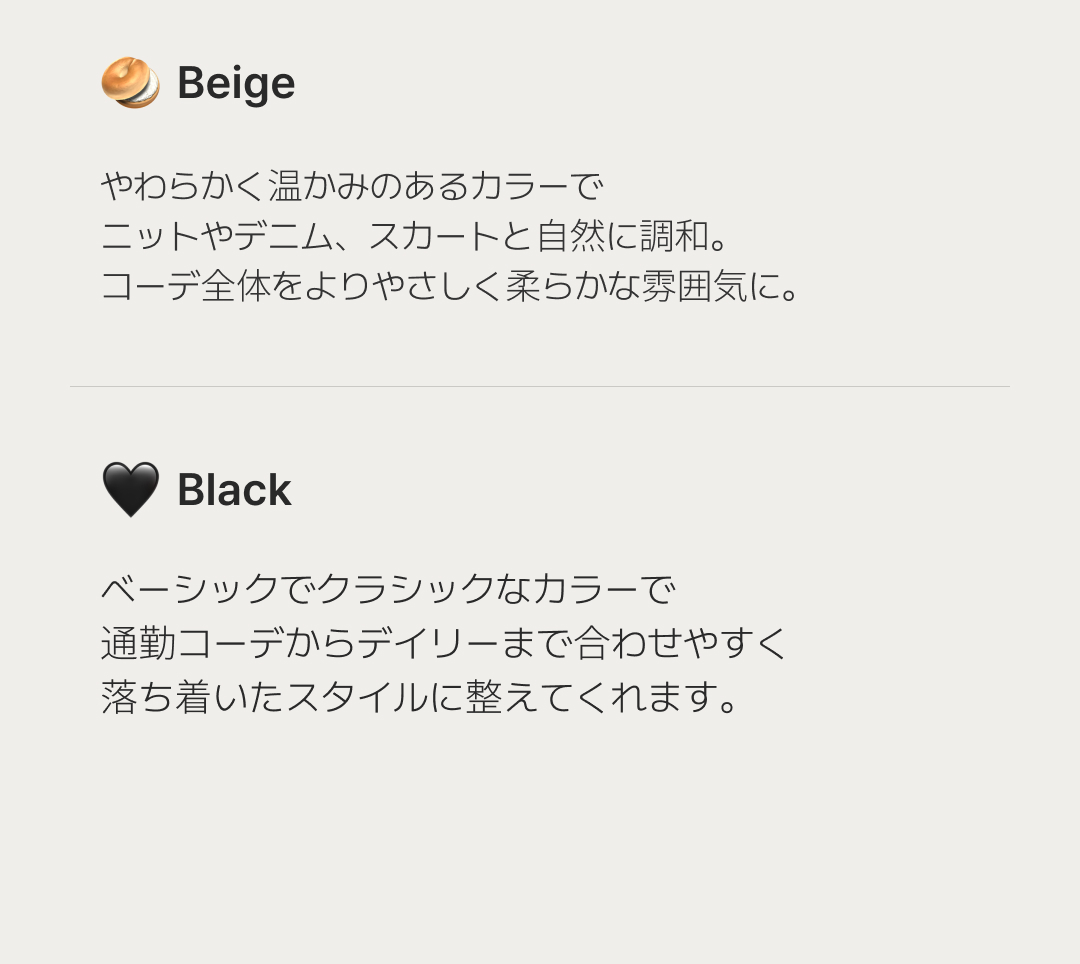Click the phrase 落ち着いた in last line
This screenshot has width=1080, height=964.
(192, 697)
